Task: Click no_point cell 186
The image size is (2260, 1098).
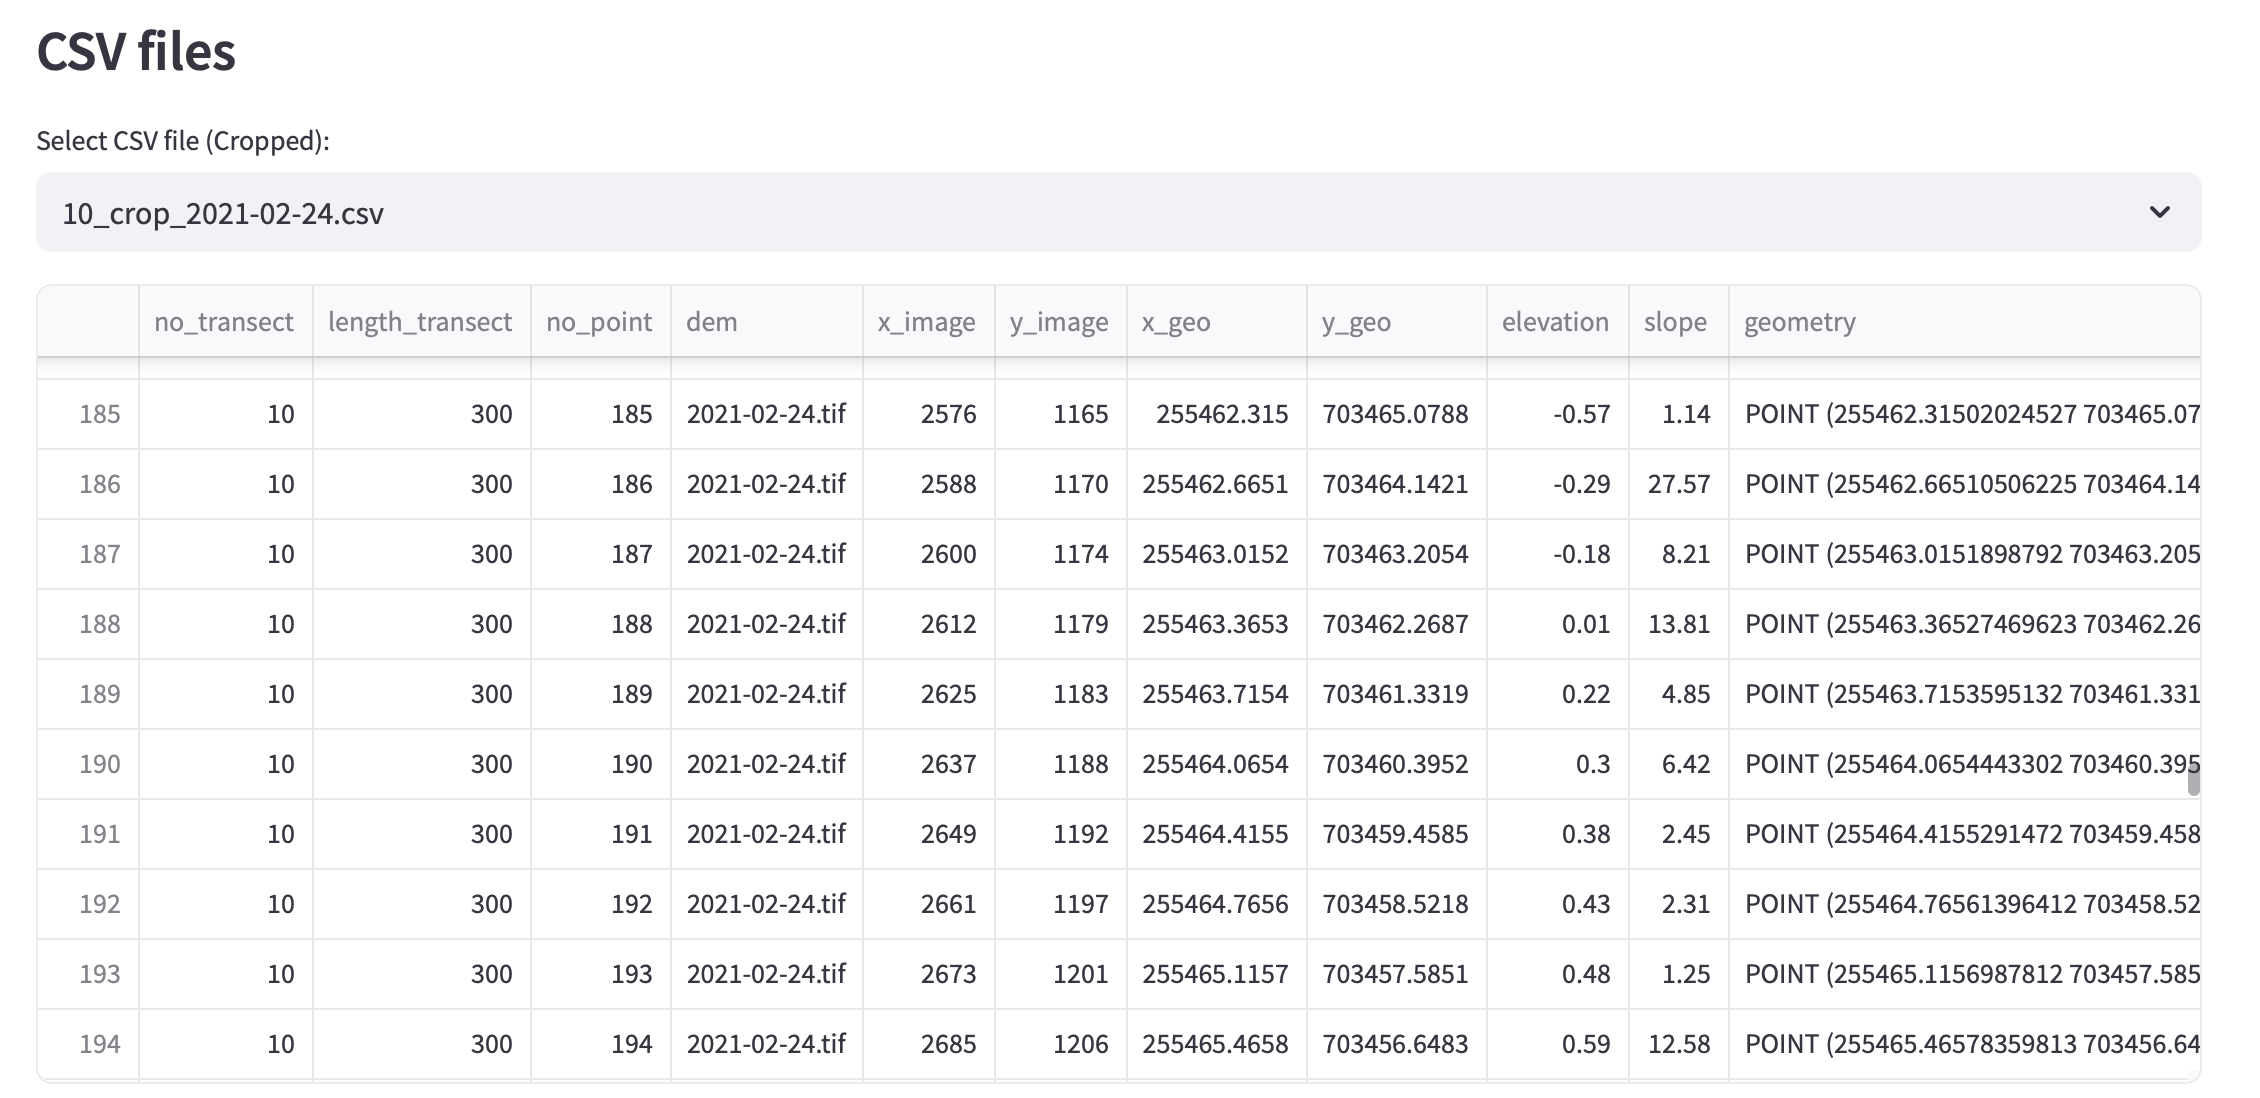Action: click(x=601, y=484)
